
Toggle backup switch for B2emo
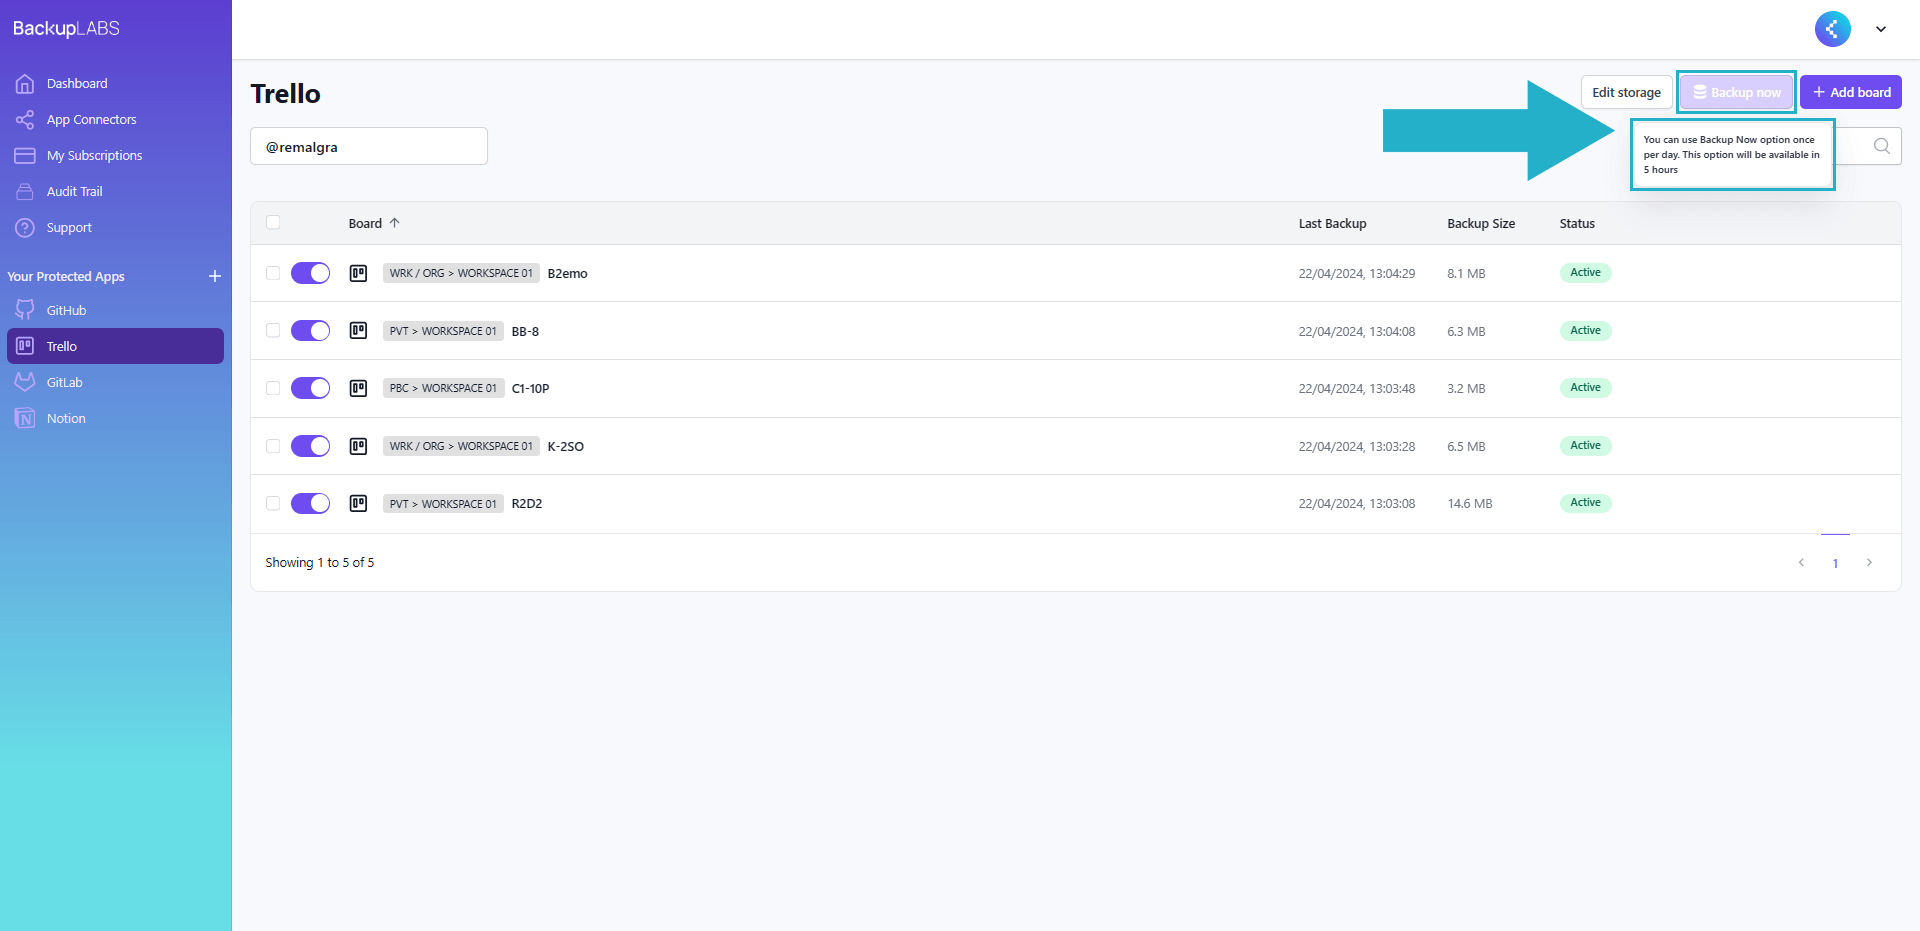(x=310, y=273)
